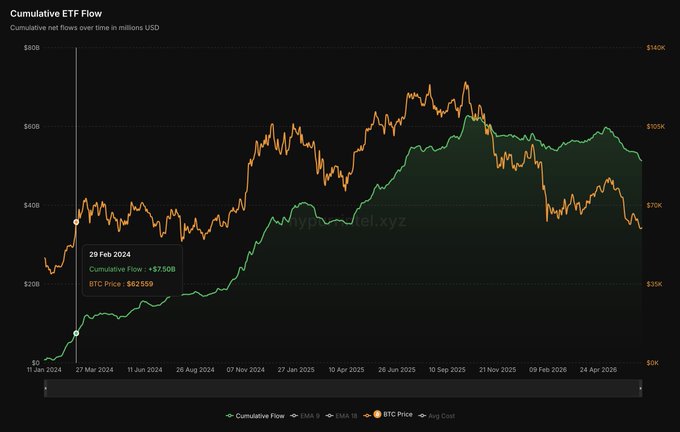The width and height of the screenshot is (680, 432).
Task: Click the '29 Feb 2024' tooltip date
Action: [x=110, y=255]
